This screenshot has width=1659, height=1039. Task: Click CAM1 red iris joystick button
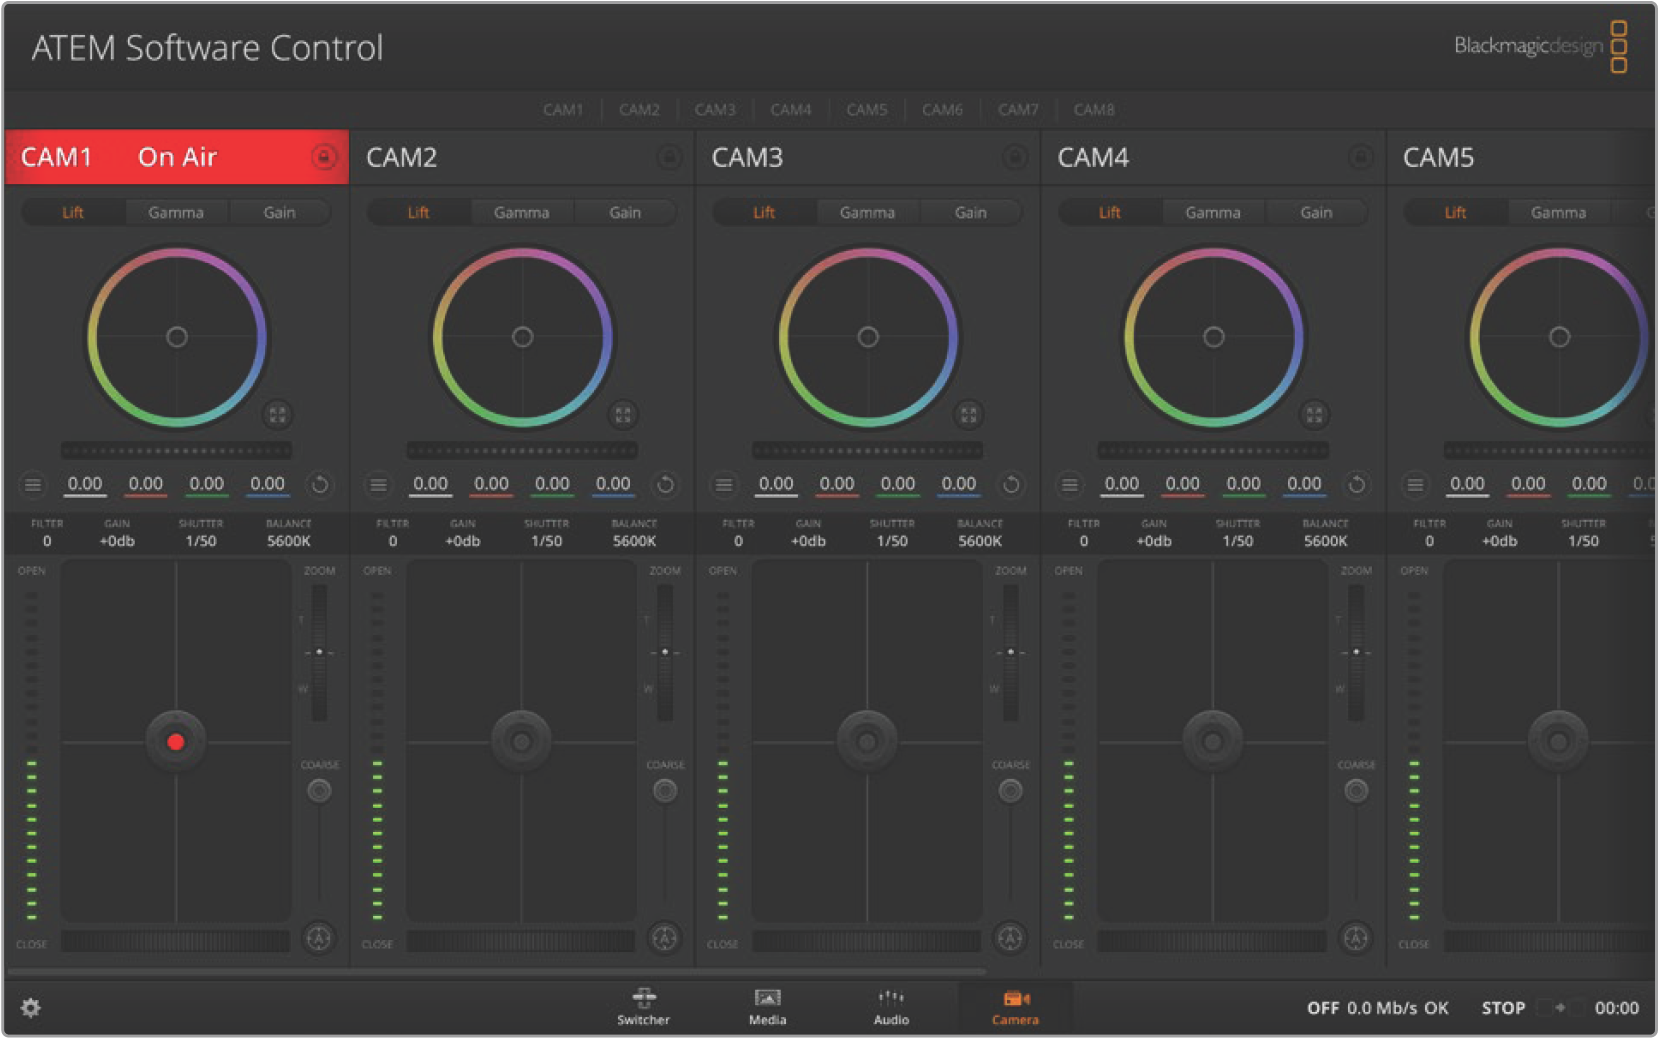[x=176, y=741]
